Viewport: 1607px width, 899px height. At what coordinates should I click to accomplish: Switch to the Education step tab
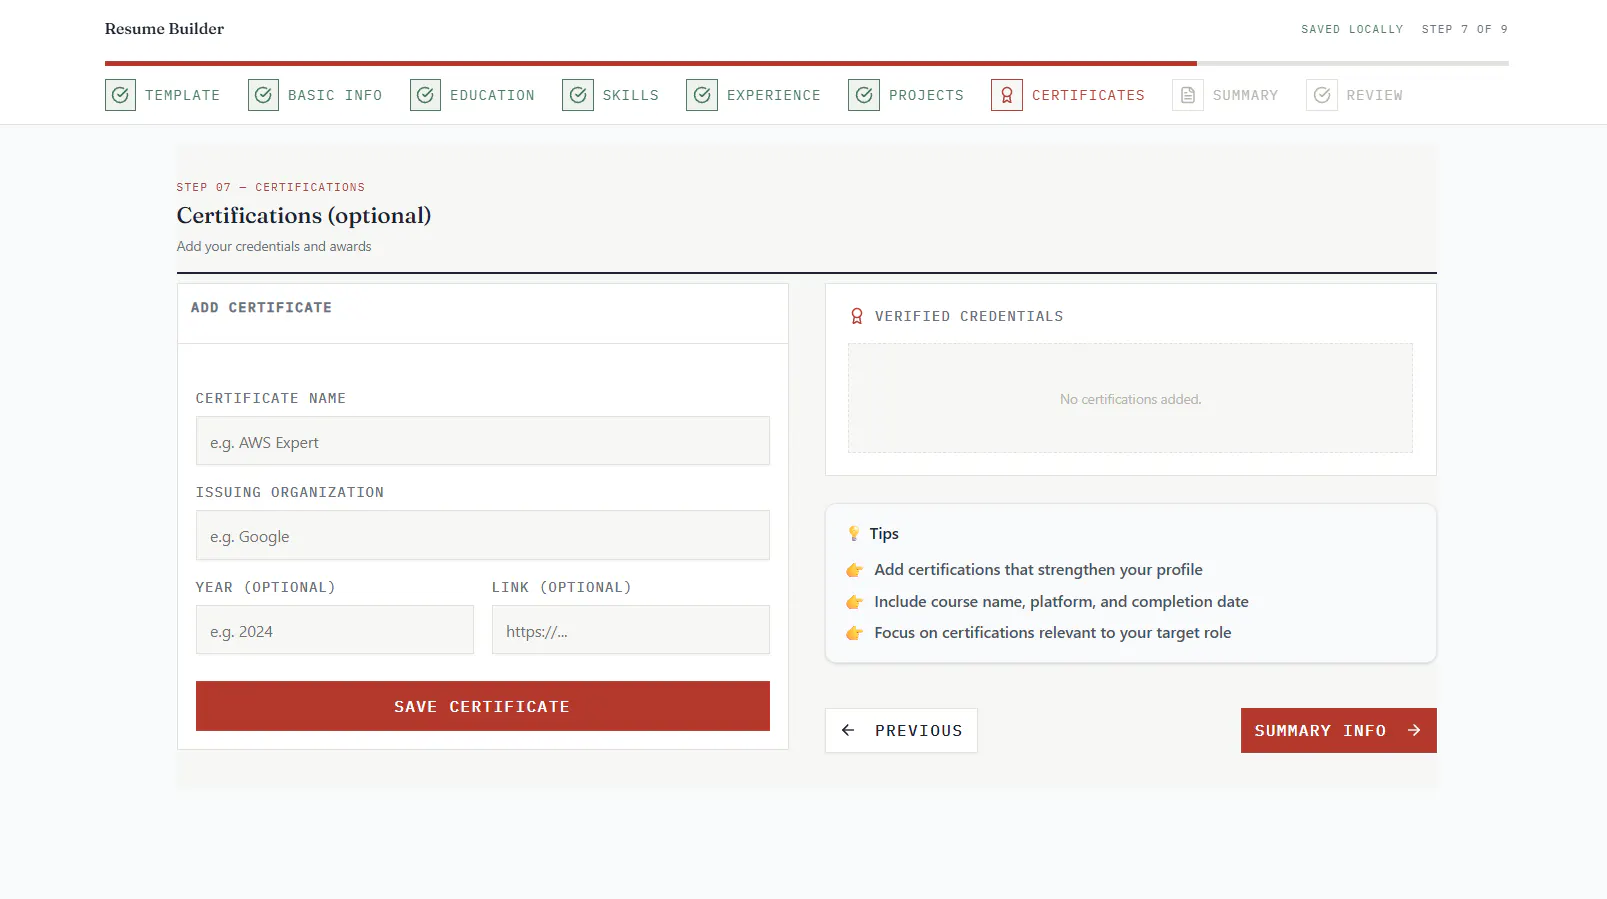coord(472,95)
